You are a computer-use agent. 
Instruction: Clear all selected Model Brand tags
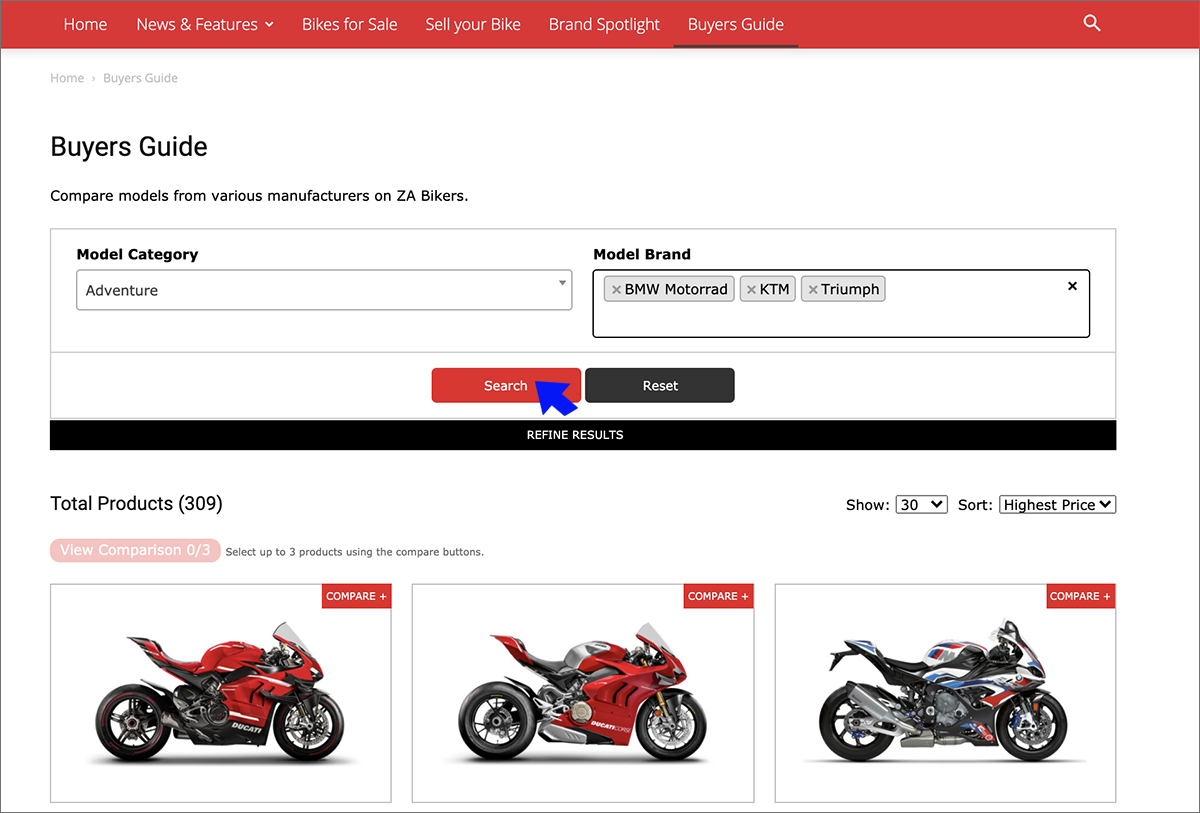pyautogui.click(x=1072, y=286)
